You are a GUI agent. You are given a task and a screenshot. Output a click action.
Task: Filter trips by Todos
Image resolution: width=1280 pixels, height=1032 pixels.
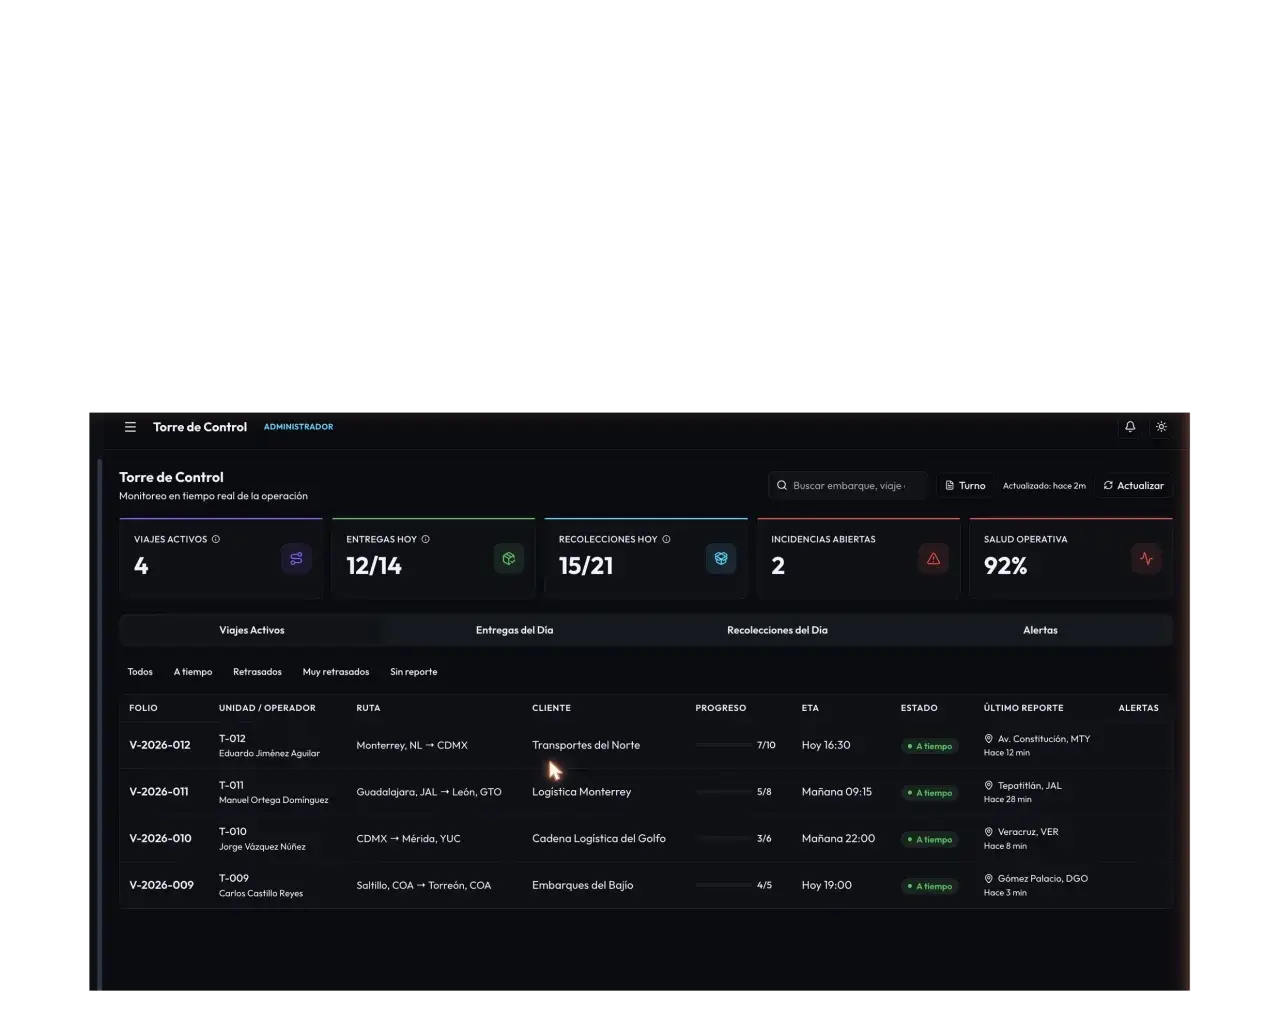[140, 672]
